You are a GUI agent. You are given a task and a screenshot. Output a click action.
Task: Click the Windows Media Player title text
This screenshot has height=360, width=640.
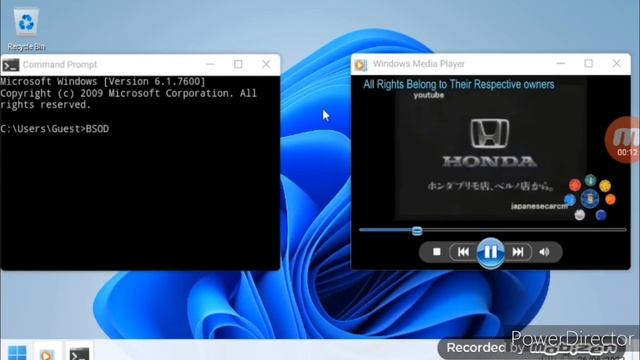419,64
